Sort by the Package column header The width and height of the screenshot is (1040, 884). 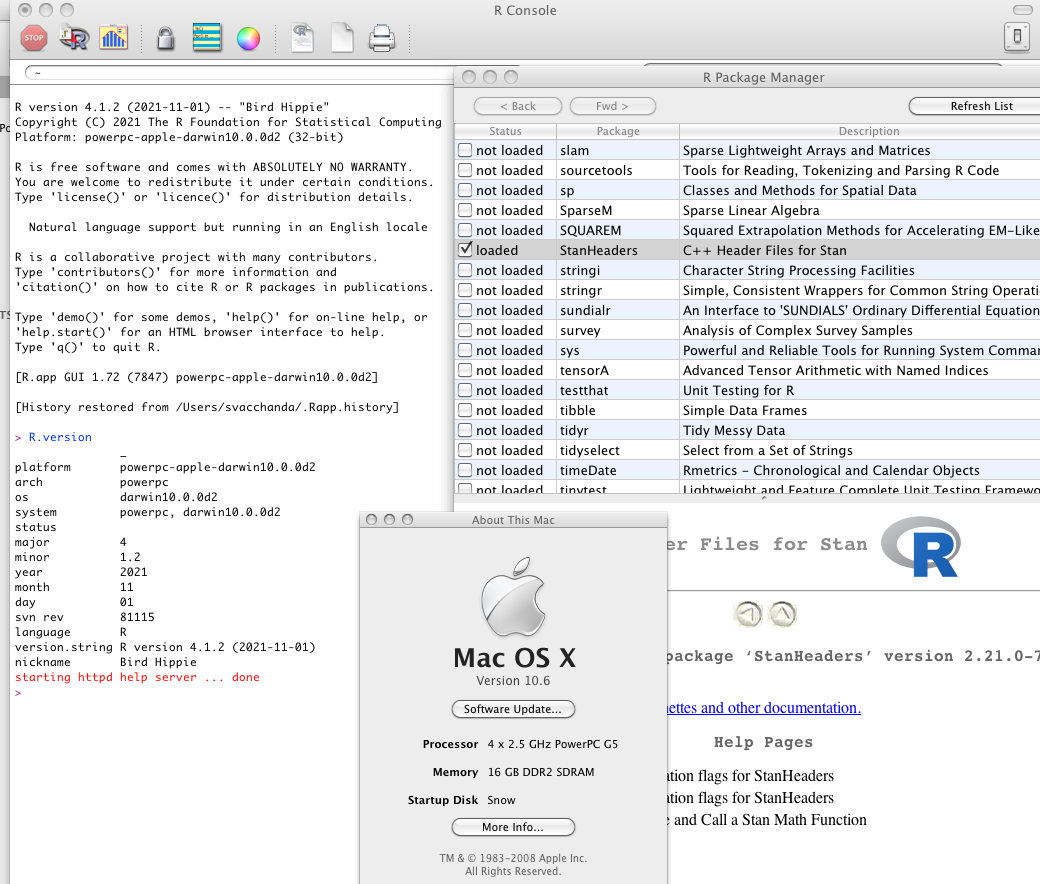[x=618, y=131]
